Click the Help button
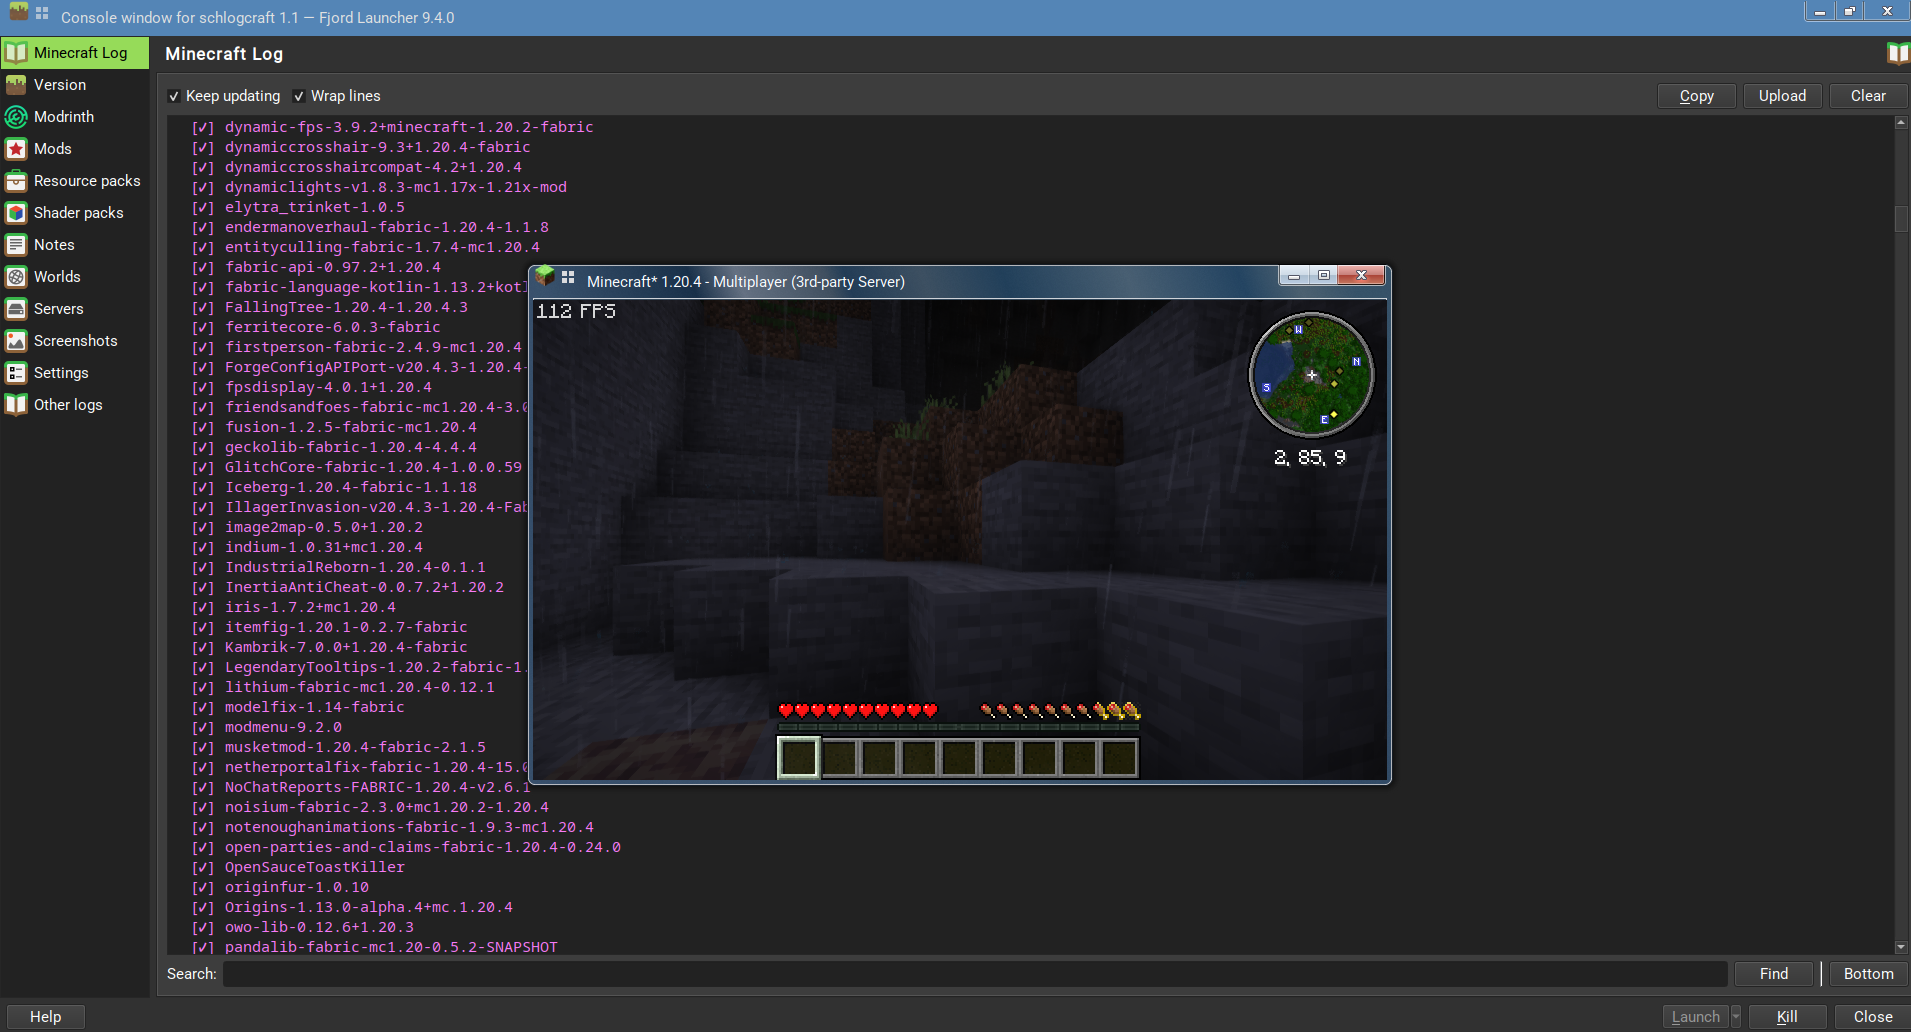The width and height of the screenshot is (1911, 1032). tap(45, 1017)
